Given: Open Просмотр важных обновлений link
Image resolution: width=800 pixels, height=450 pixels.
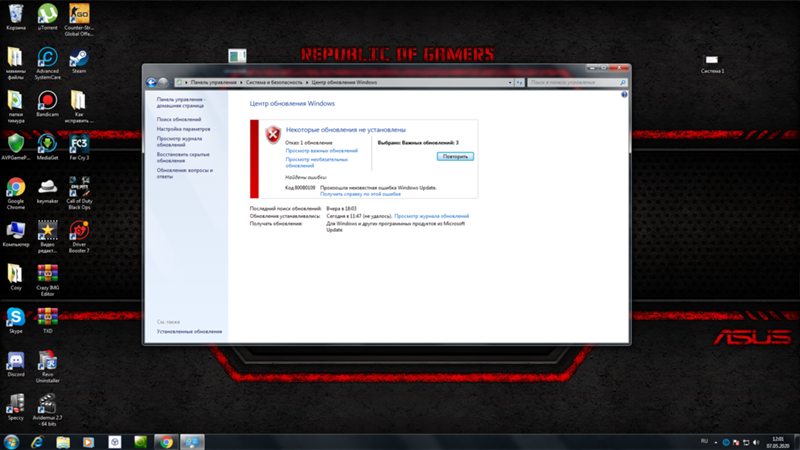Looking at the screenshot, I should pyautogui.click(x=321, y=151).
